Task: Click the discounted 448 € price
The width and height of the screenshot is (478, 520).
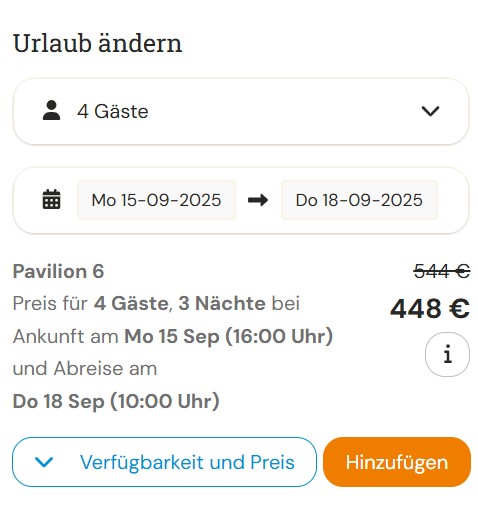Action: 430,308
